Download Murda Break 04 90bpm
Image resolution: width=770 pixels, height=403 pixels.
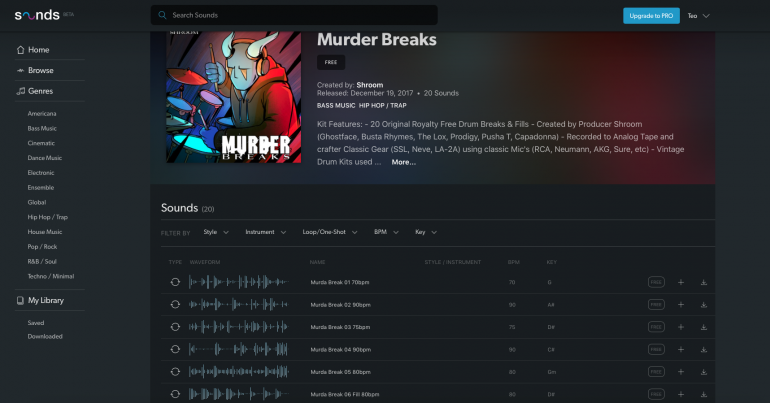point(704,349)
